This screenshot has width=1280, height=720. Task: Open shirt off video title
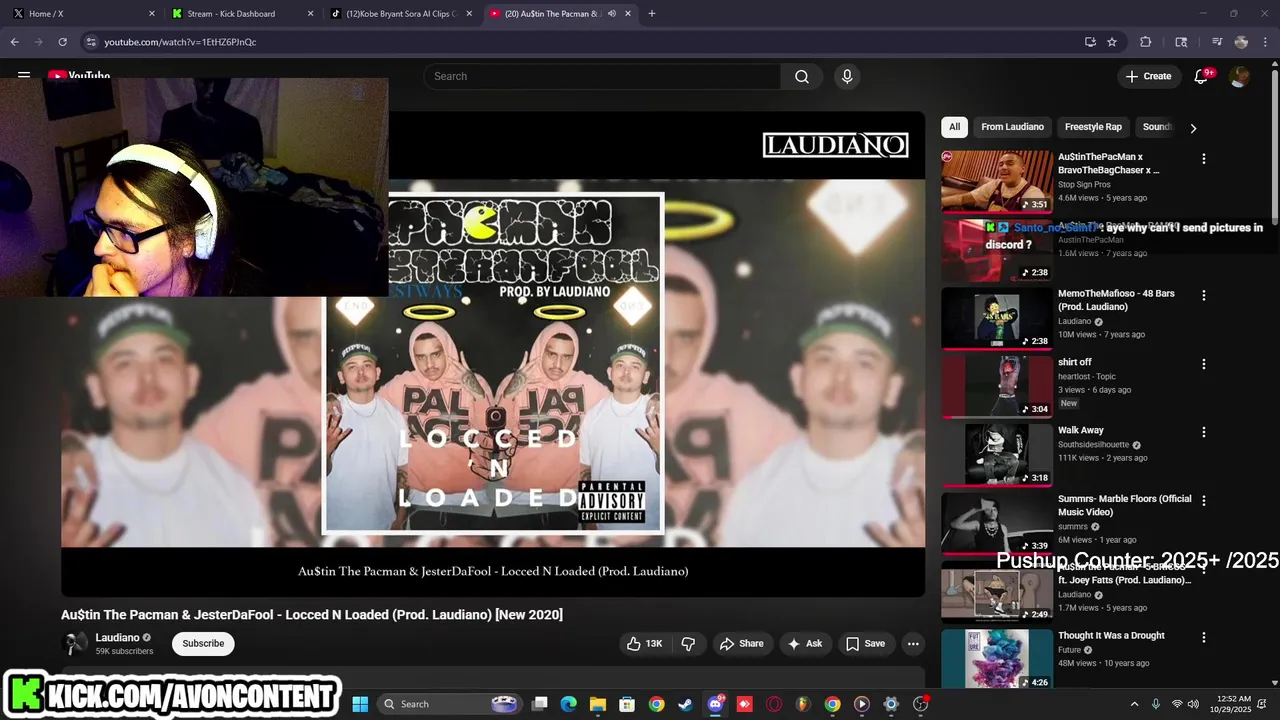[x=1075, y=362]
